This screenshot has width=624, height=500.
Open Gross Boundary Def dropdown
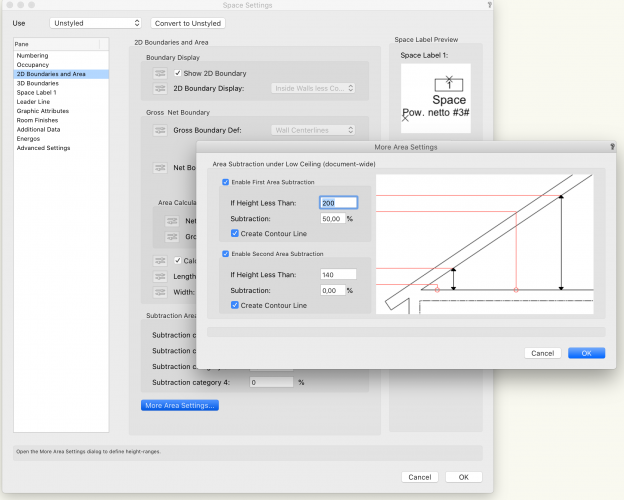point(313,130)
